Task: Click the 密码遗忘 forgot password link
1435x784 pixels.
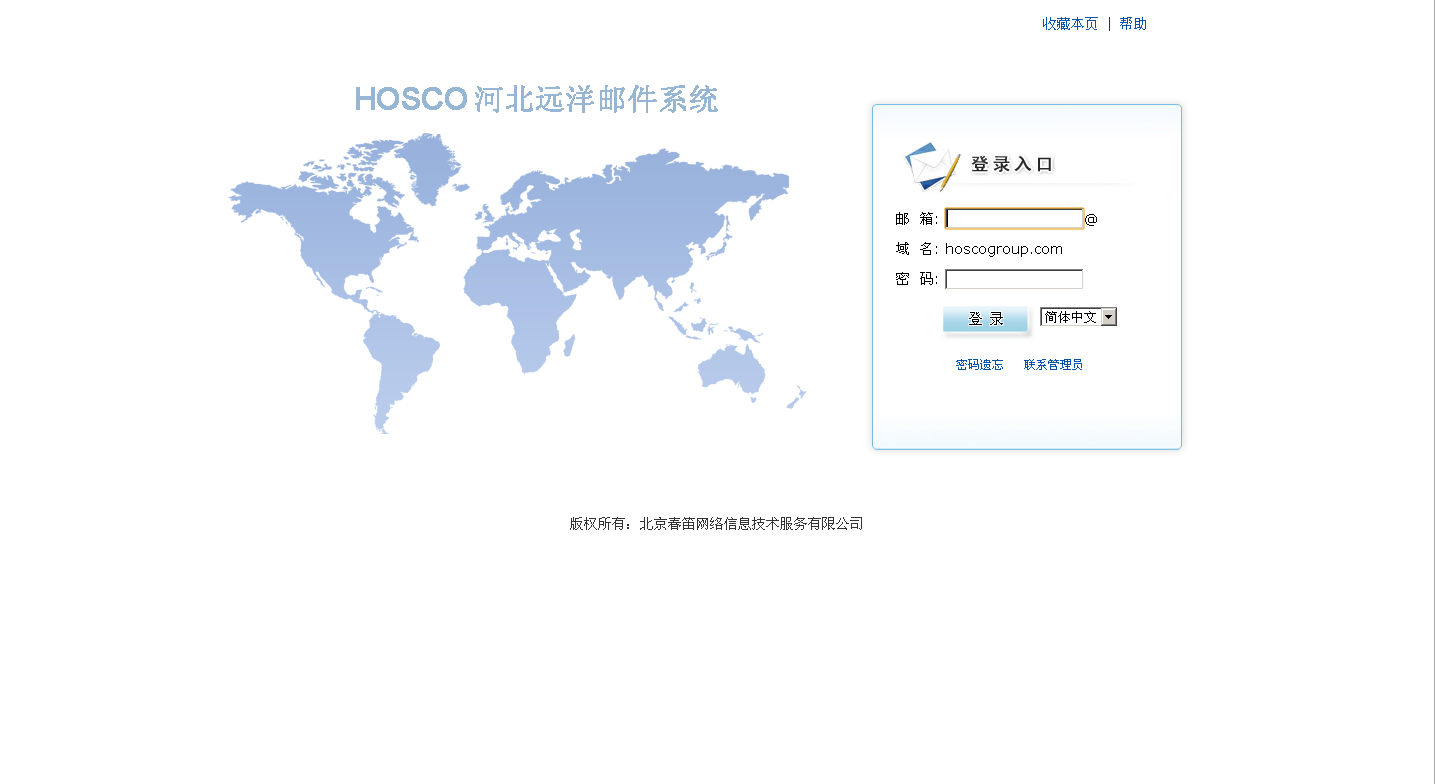Action: [x=979, y=365]
